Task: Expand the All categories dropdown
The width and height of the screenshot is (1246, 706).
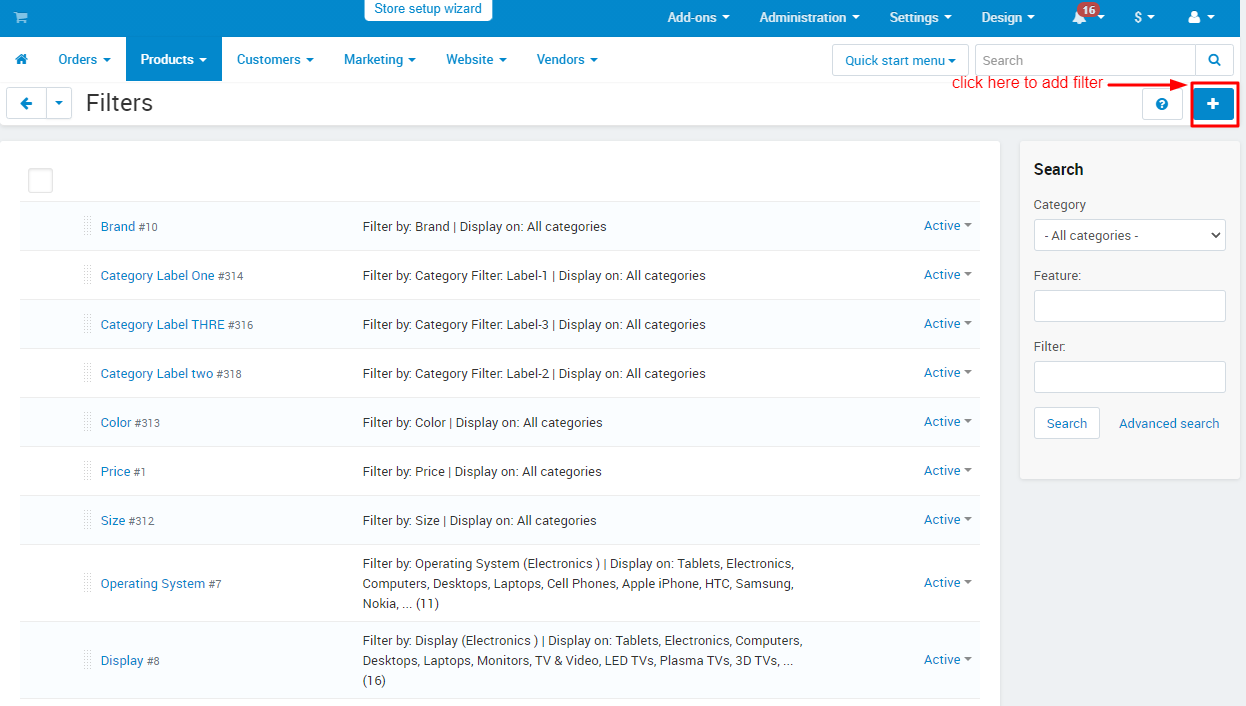Action: pyautogui.click(x=1129, y=236)
